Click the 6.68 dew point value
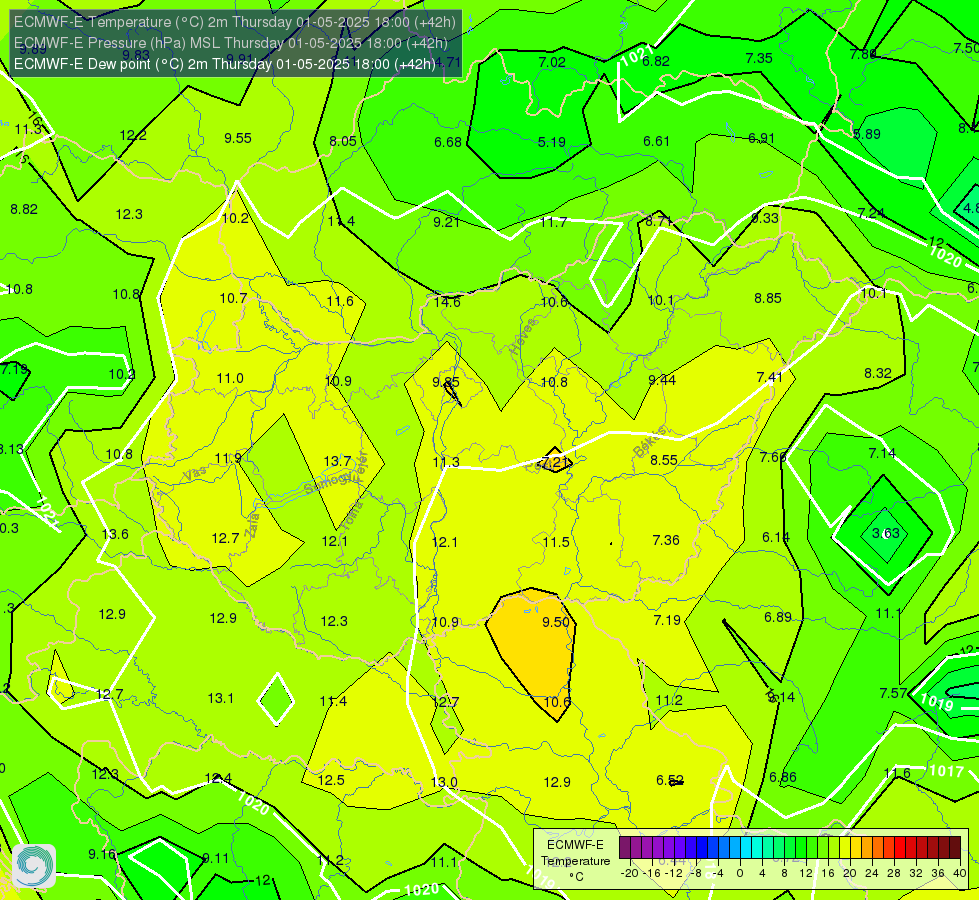The height and width of the screenshot is (900, 979). (448, 142)
